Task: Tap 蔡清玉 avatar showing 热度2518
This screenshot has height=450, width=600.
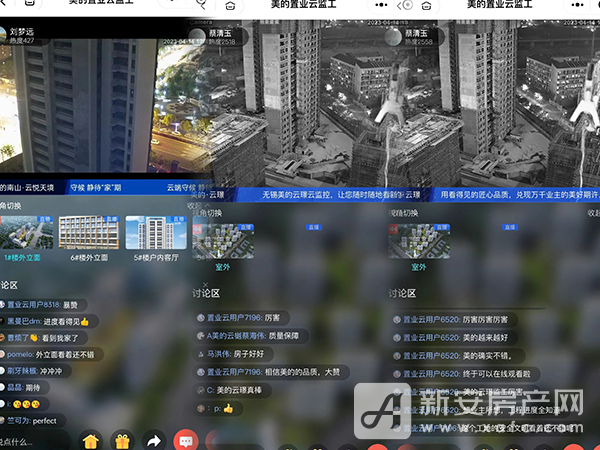Action: click(198, 37)
